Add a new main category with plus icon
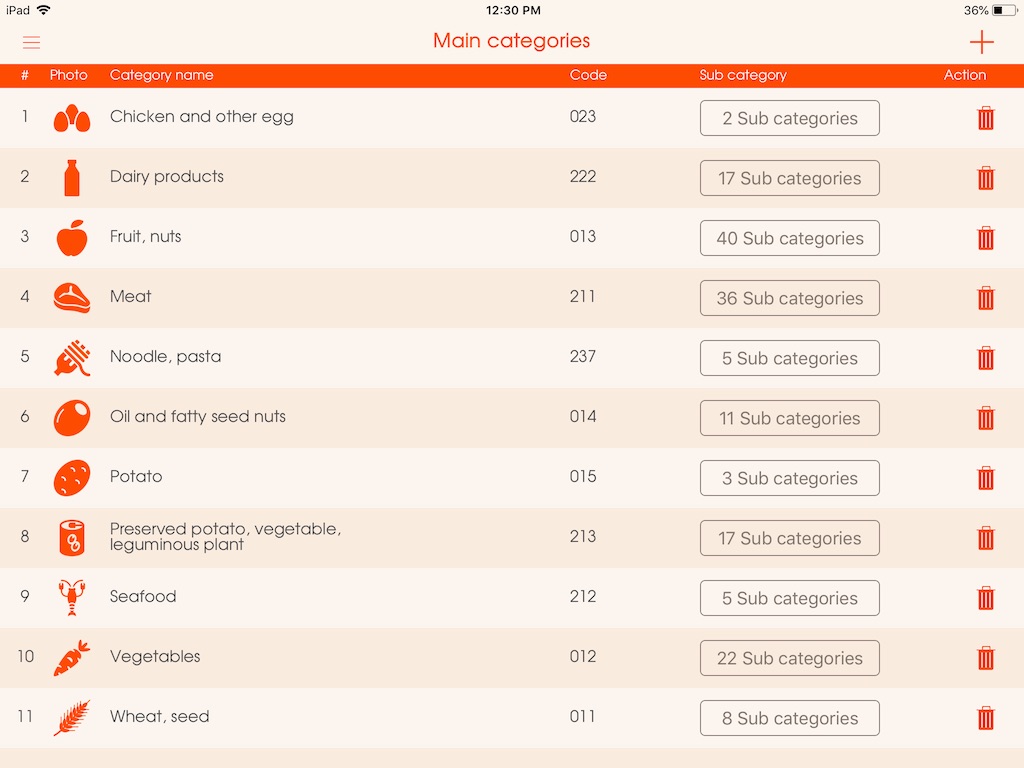 (x=981, y=42)
